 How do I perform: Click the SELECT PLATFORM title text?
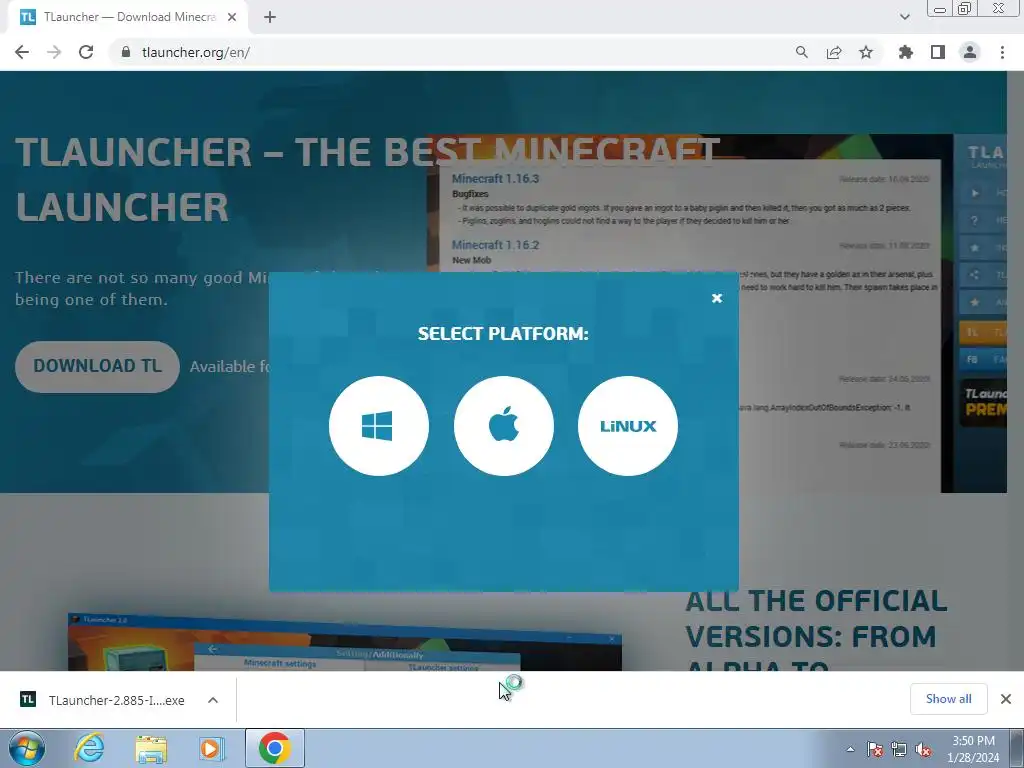pyautogui.click(x=503, y=334)
